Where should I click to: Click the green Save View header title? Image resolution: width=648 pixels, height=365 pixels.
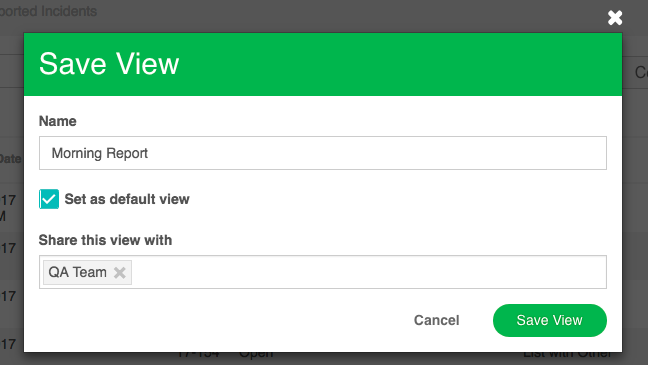tap(109, 64)
